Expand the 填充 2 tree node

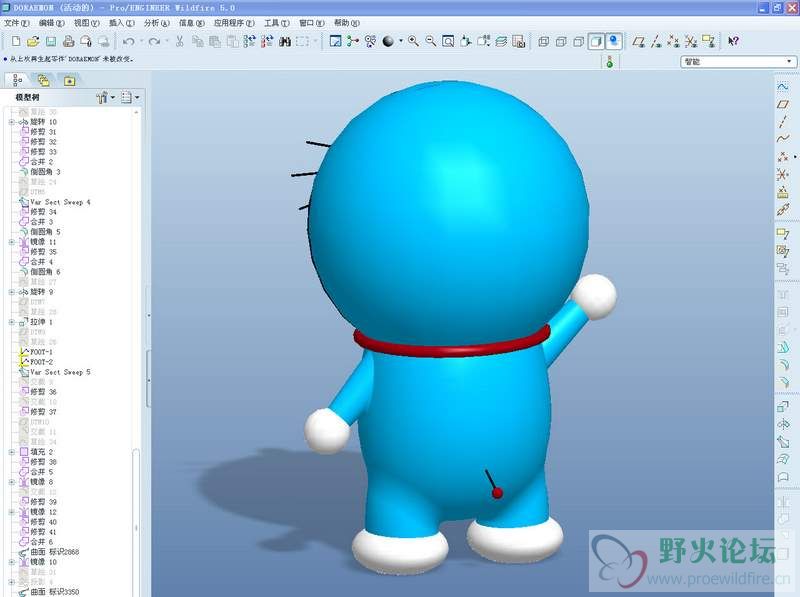pos(12,452)
